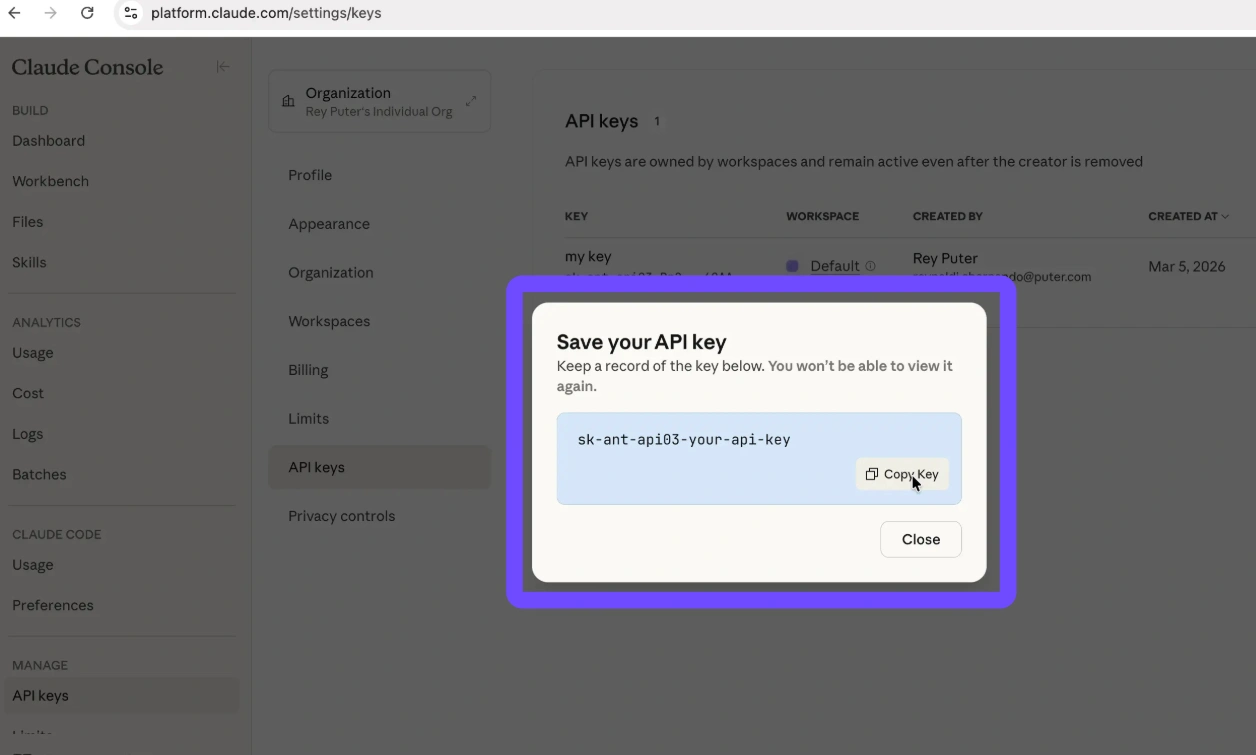Click the Default workspace info icon
The height and width of the screenshot is (755, 1256).
point(870,266)
